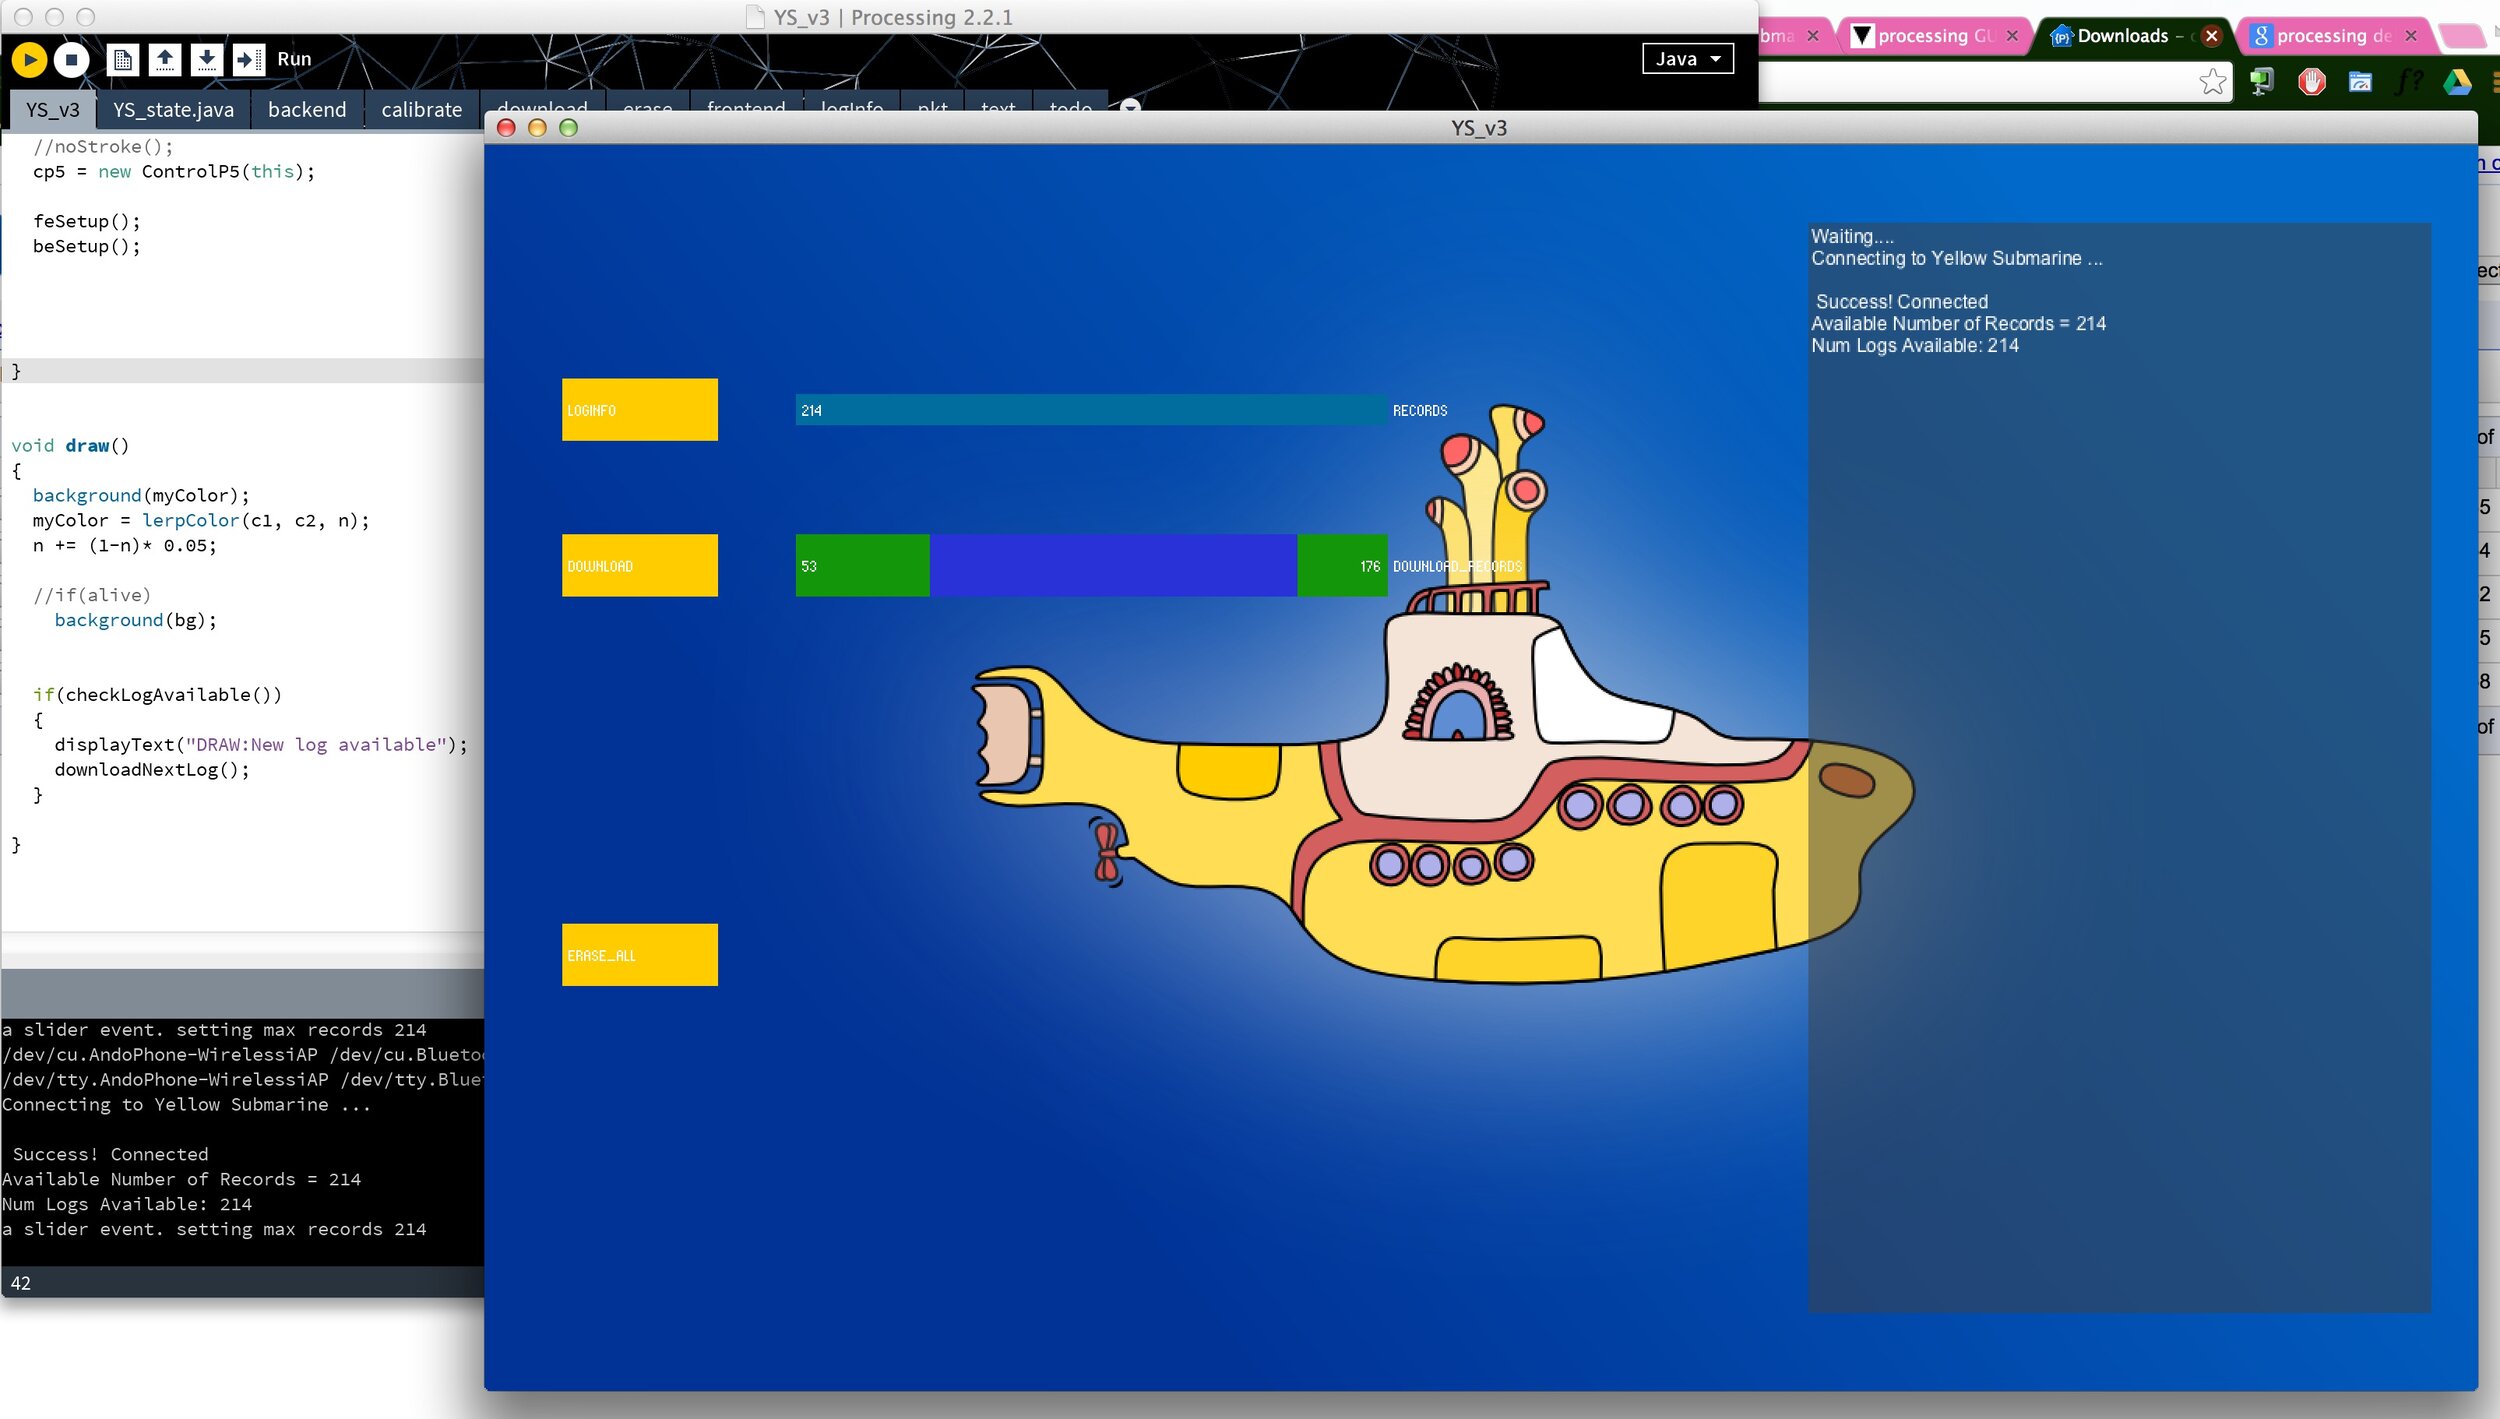Click the ERASE_ALL yellow button
Viewport: 2500px width, 1419px height.
[x=640, y=955]
